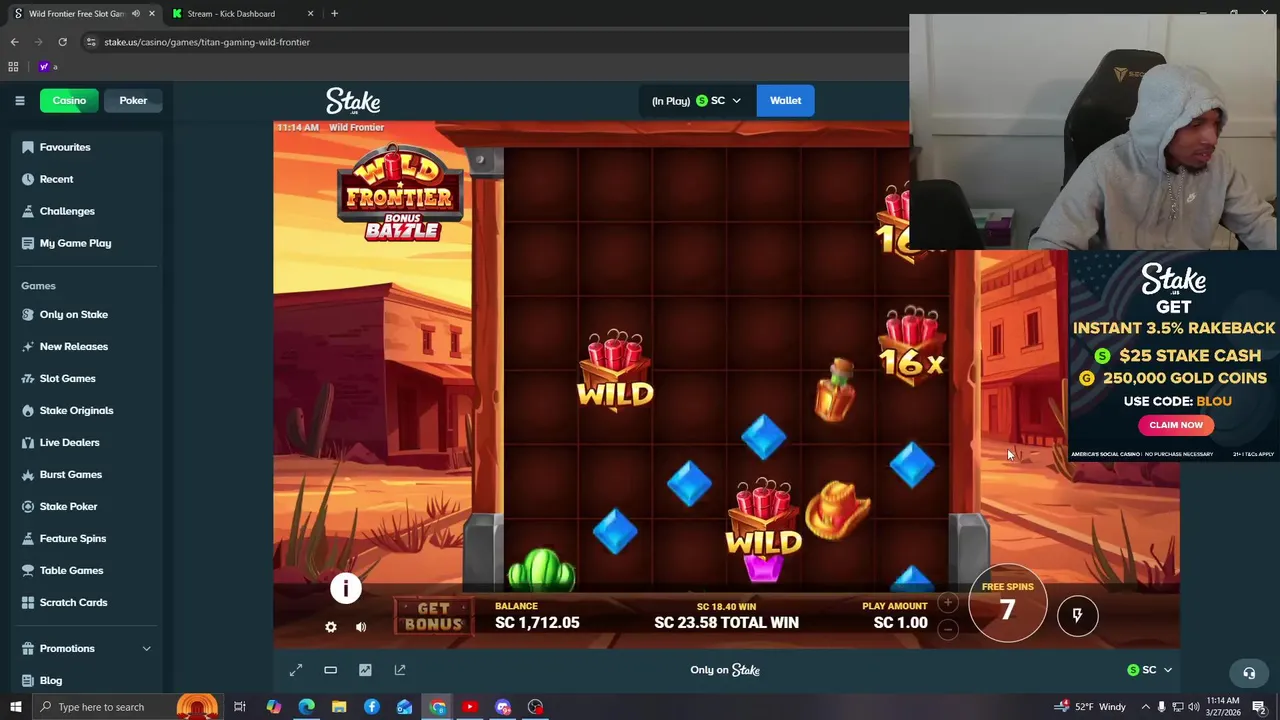Open the game info (i) button
This screenshot has height=720, width=1280.
[346, 588]
